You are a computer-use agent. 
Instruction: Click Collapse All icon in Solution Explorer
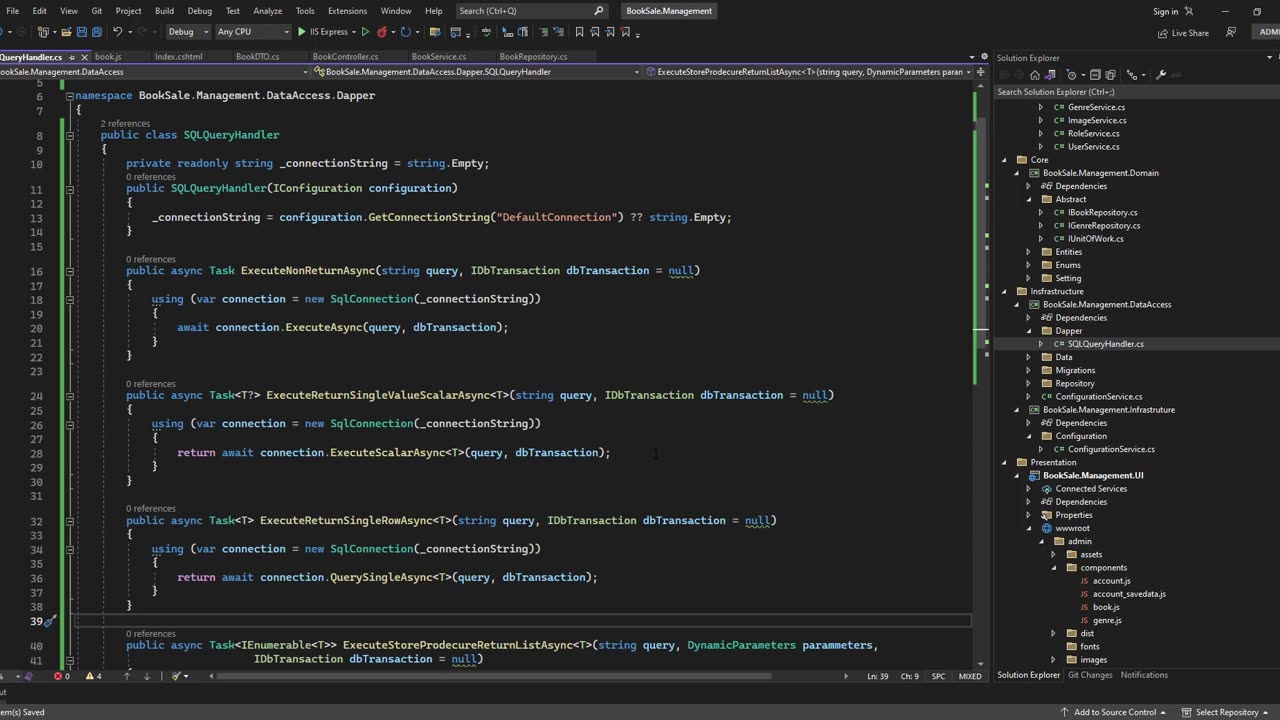1095,75
